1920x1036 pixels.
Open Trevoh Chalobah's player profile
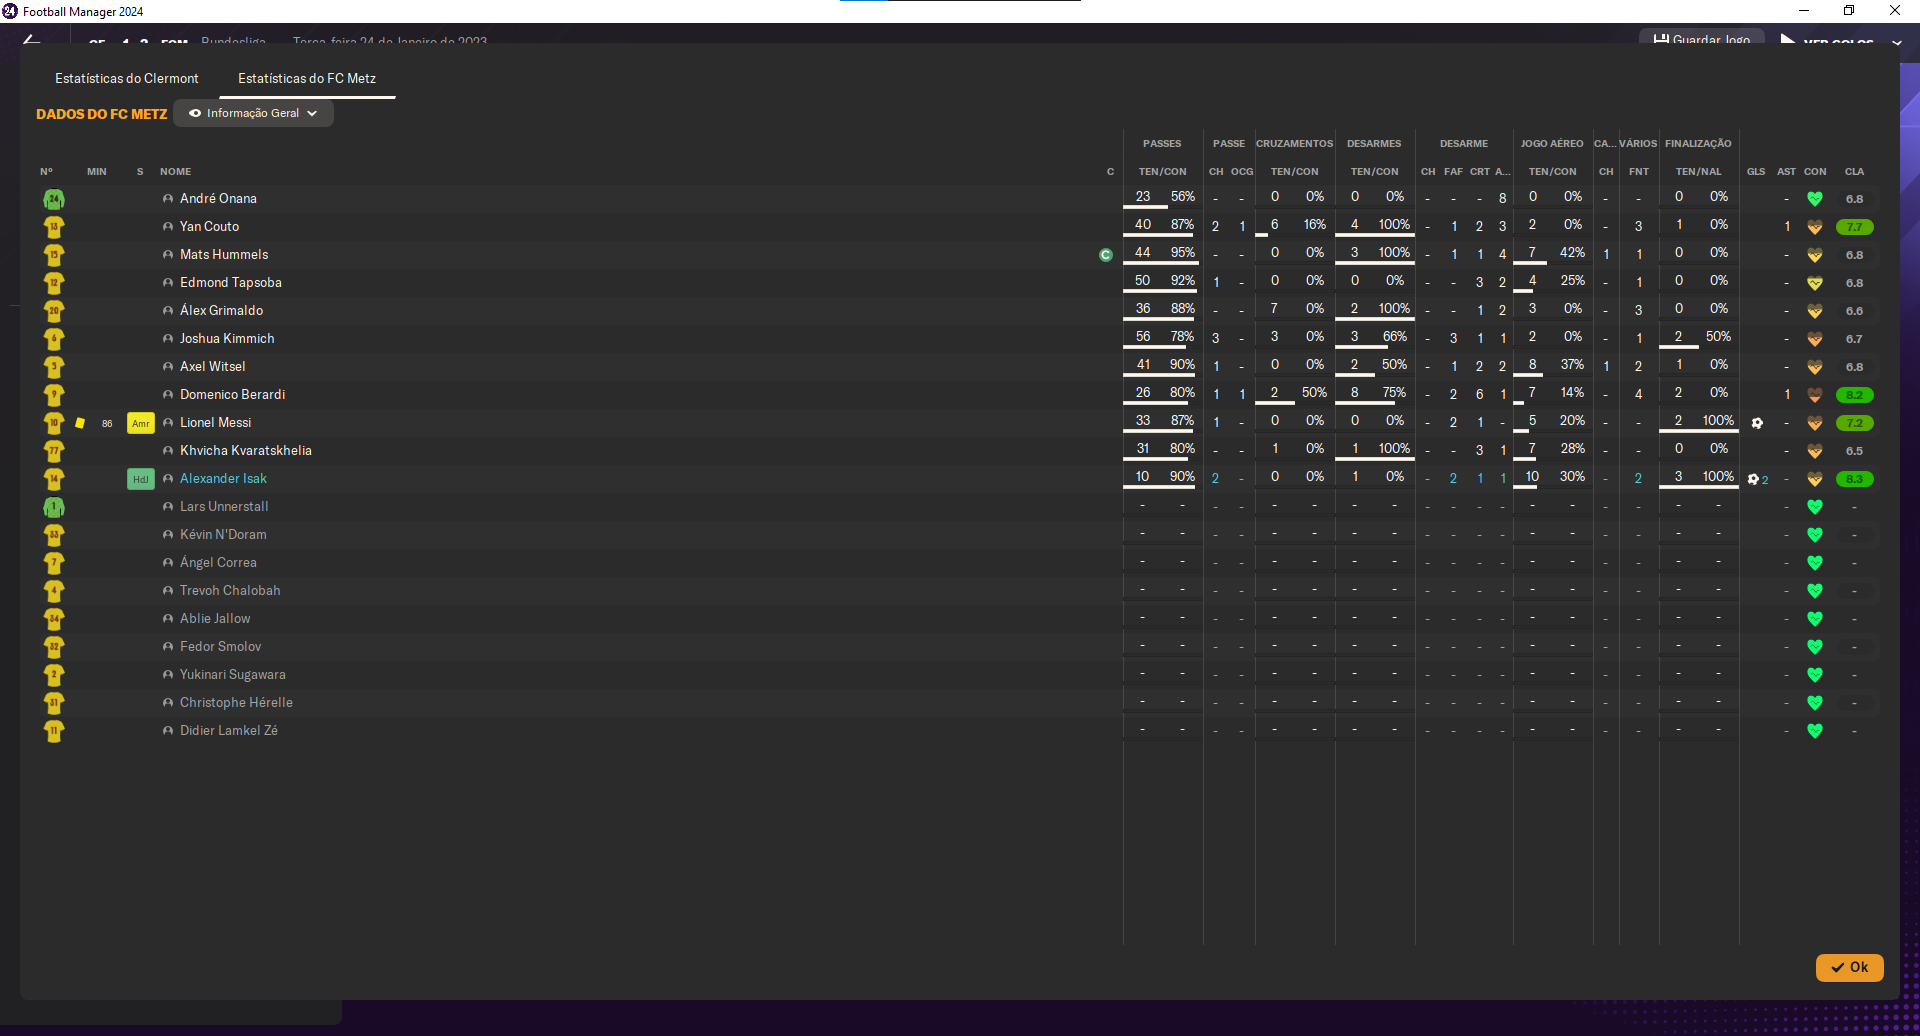point(230,591)
